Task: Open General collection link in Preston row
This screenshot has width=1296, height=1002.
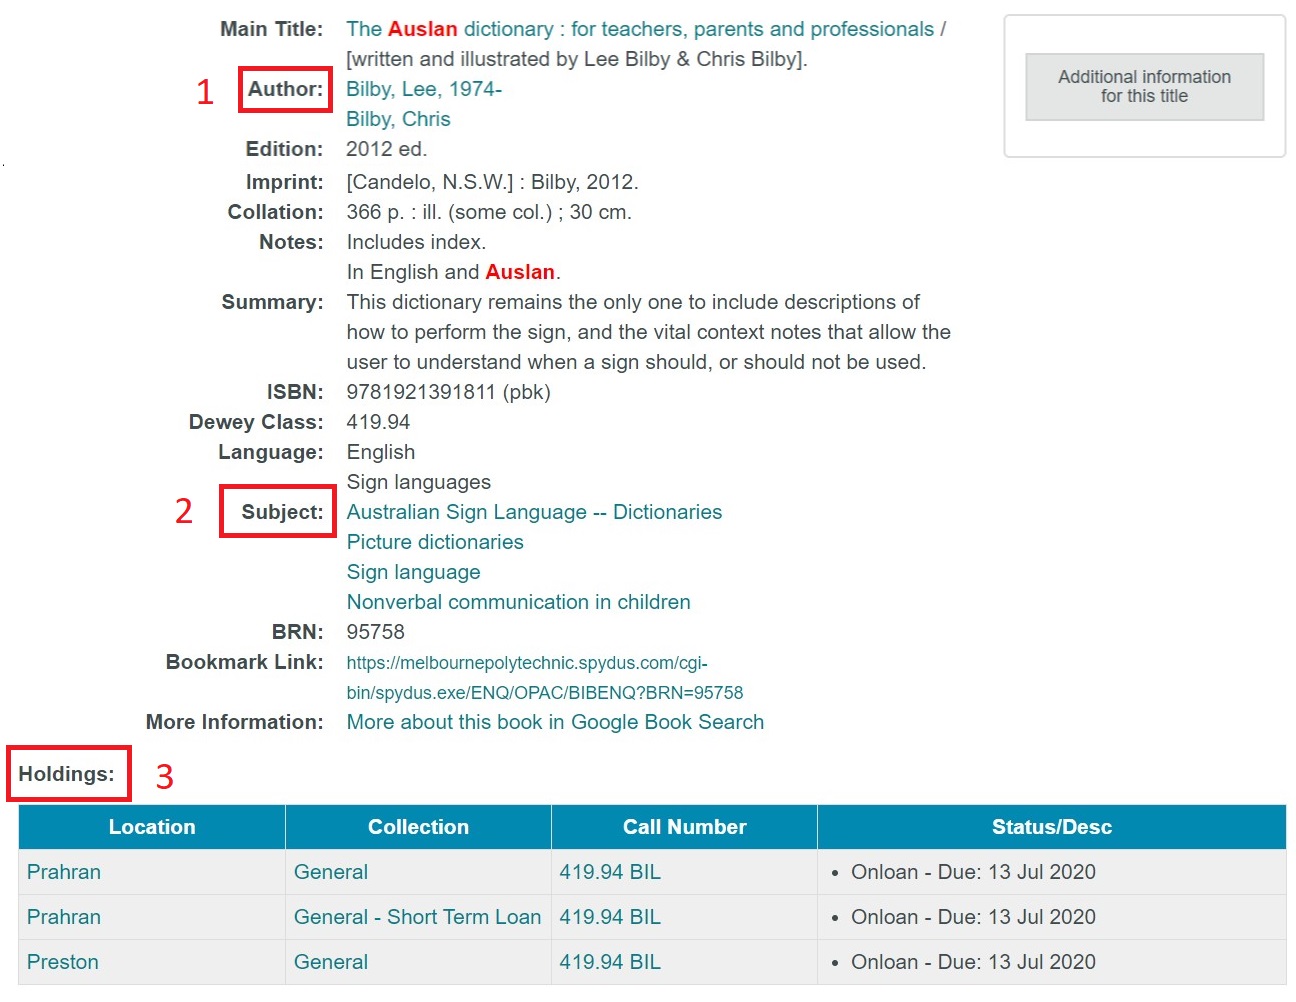Action: coord(331,962)
